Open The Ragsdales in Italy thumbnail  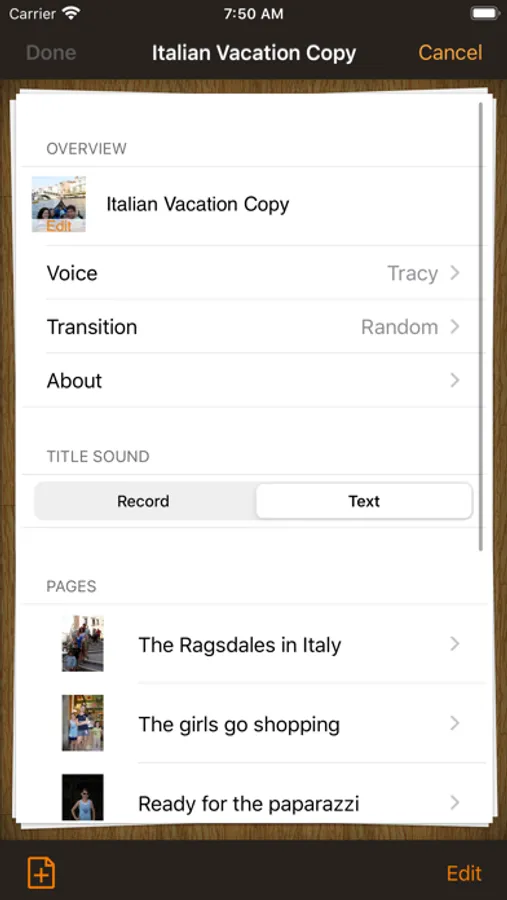(x=83, y=643)
